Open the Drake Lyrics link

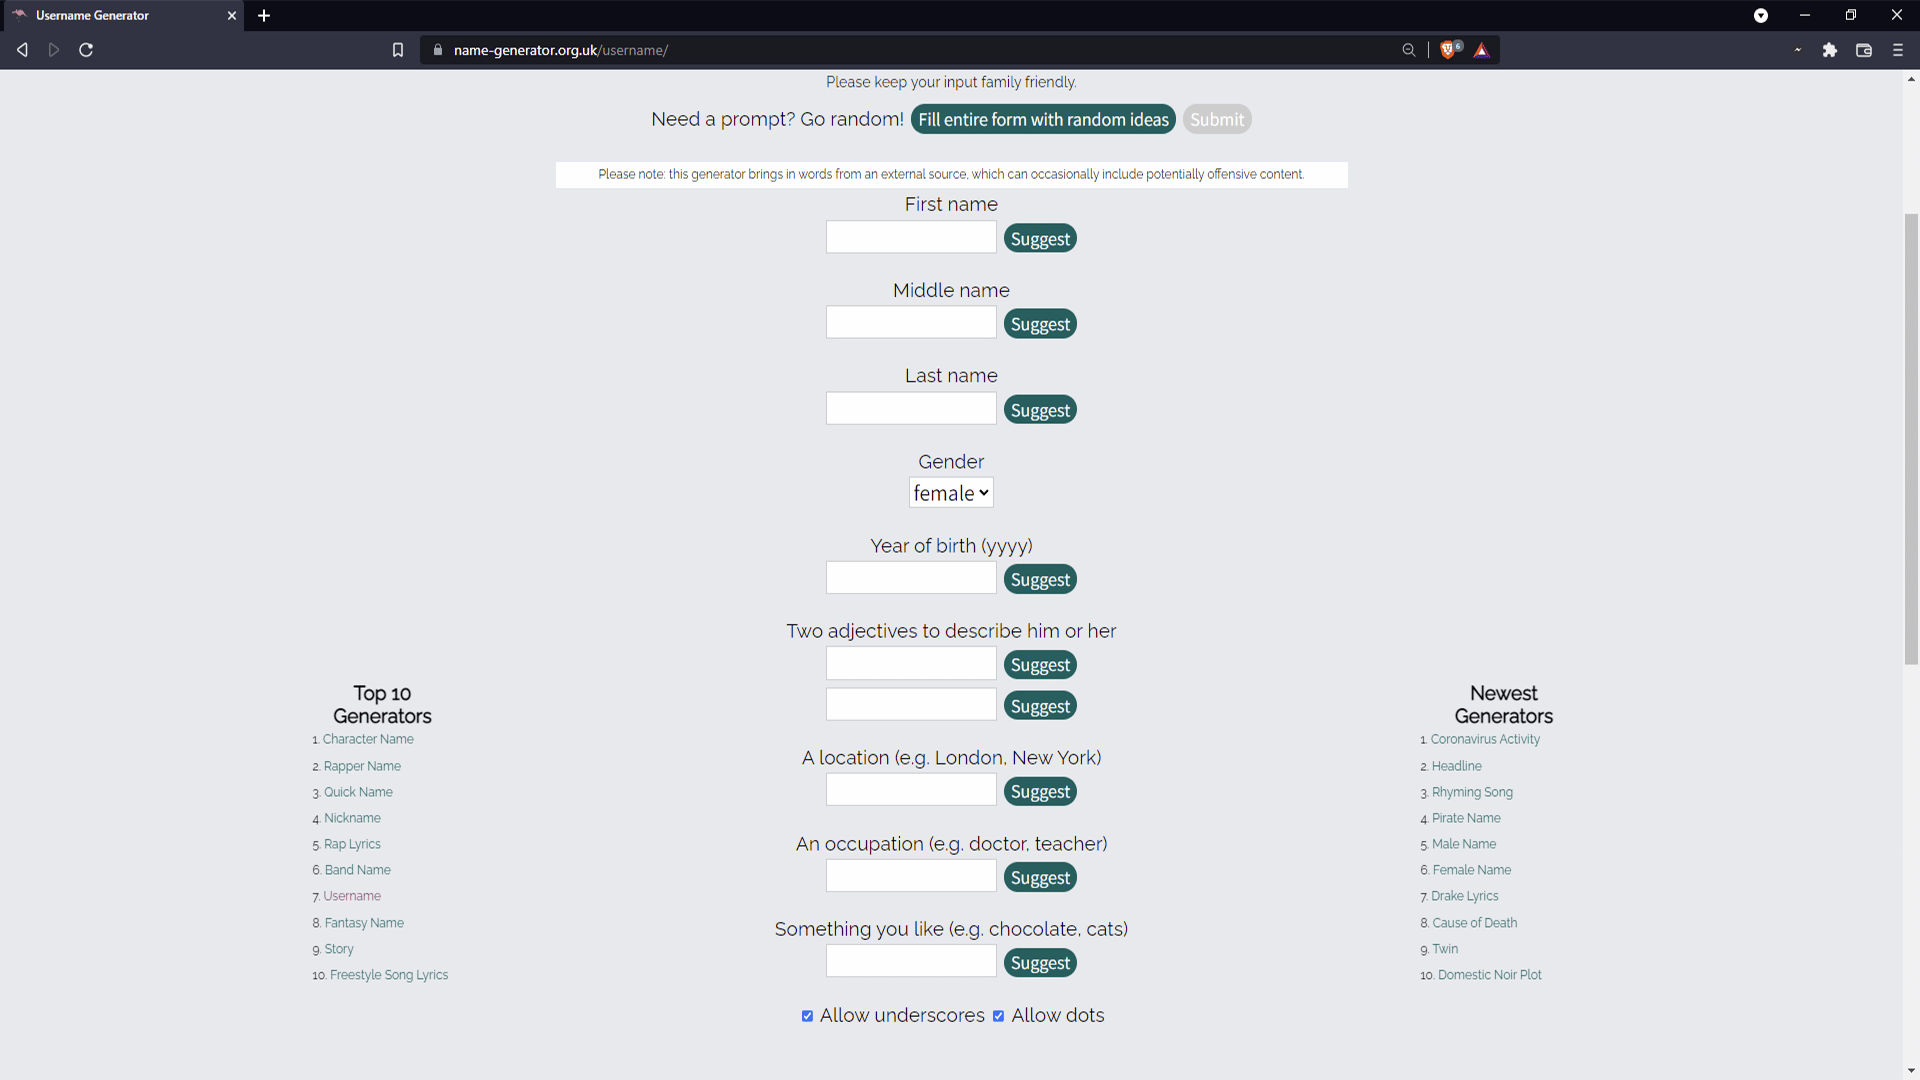[x=1465, y=896]
